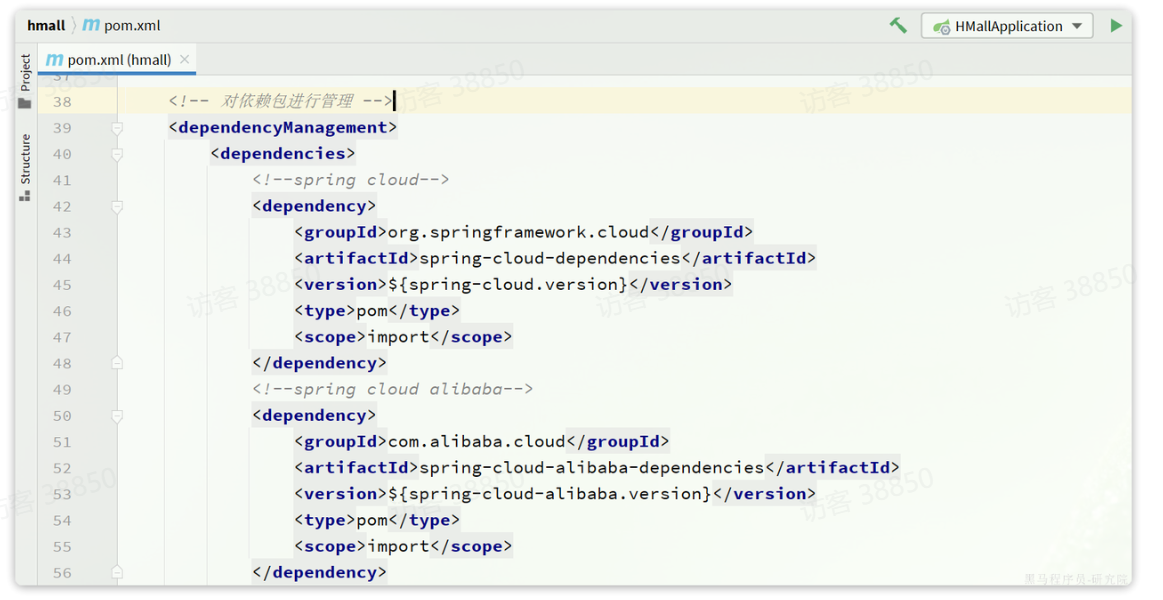Click the comment on line 38
This screenshot has width=1163, height=600.
[x=280, y=101]
